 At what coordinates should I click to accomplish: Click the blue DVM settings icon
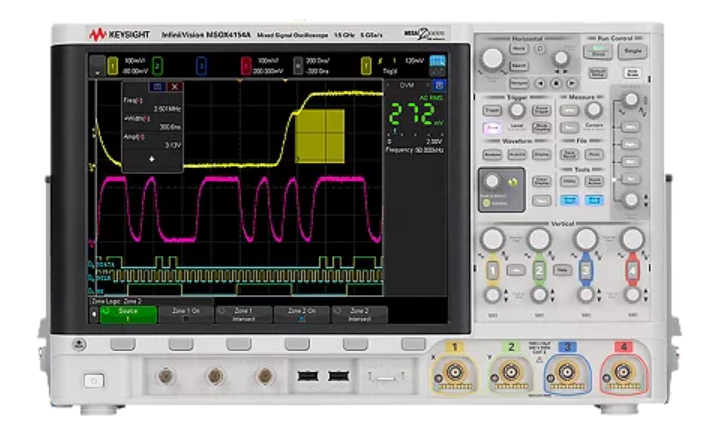[439, 85]
